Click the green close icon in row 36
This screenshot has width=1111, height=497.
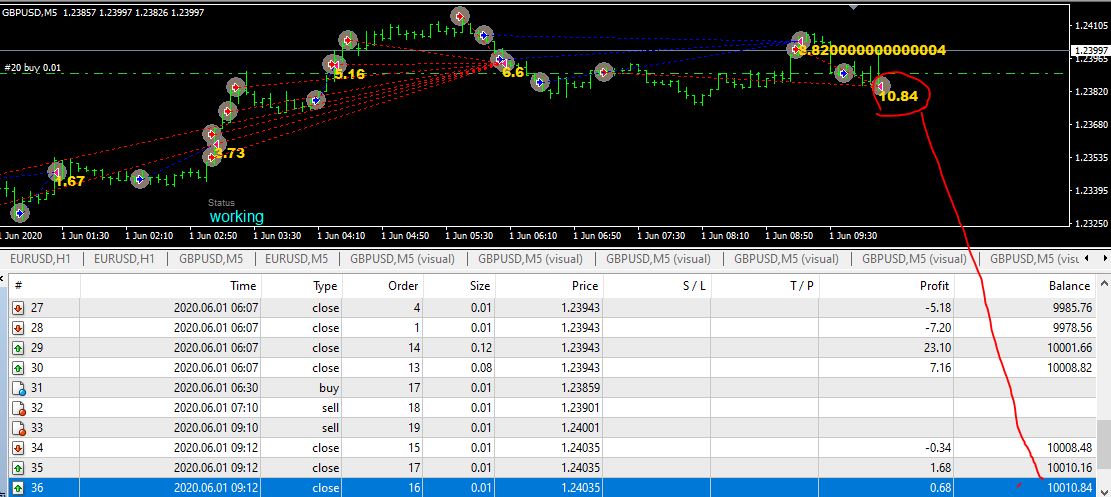[18, 487]
